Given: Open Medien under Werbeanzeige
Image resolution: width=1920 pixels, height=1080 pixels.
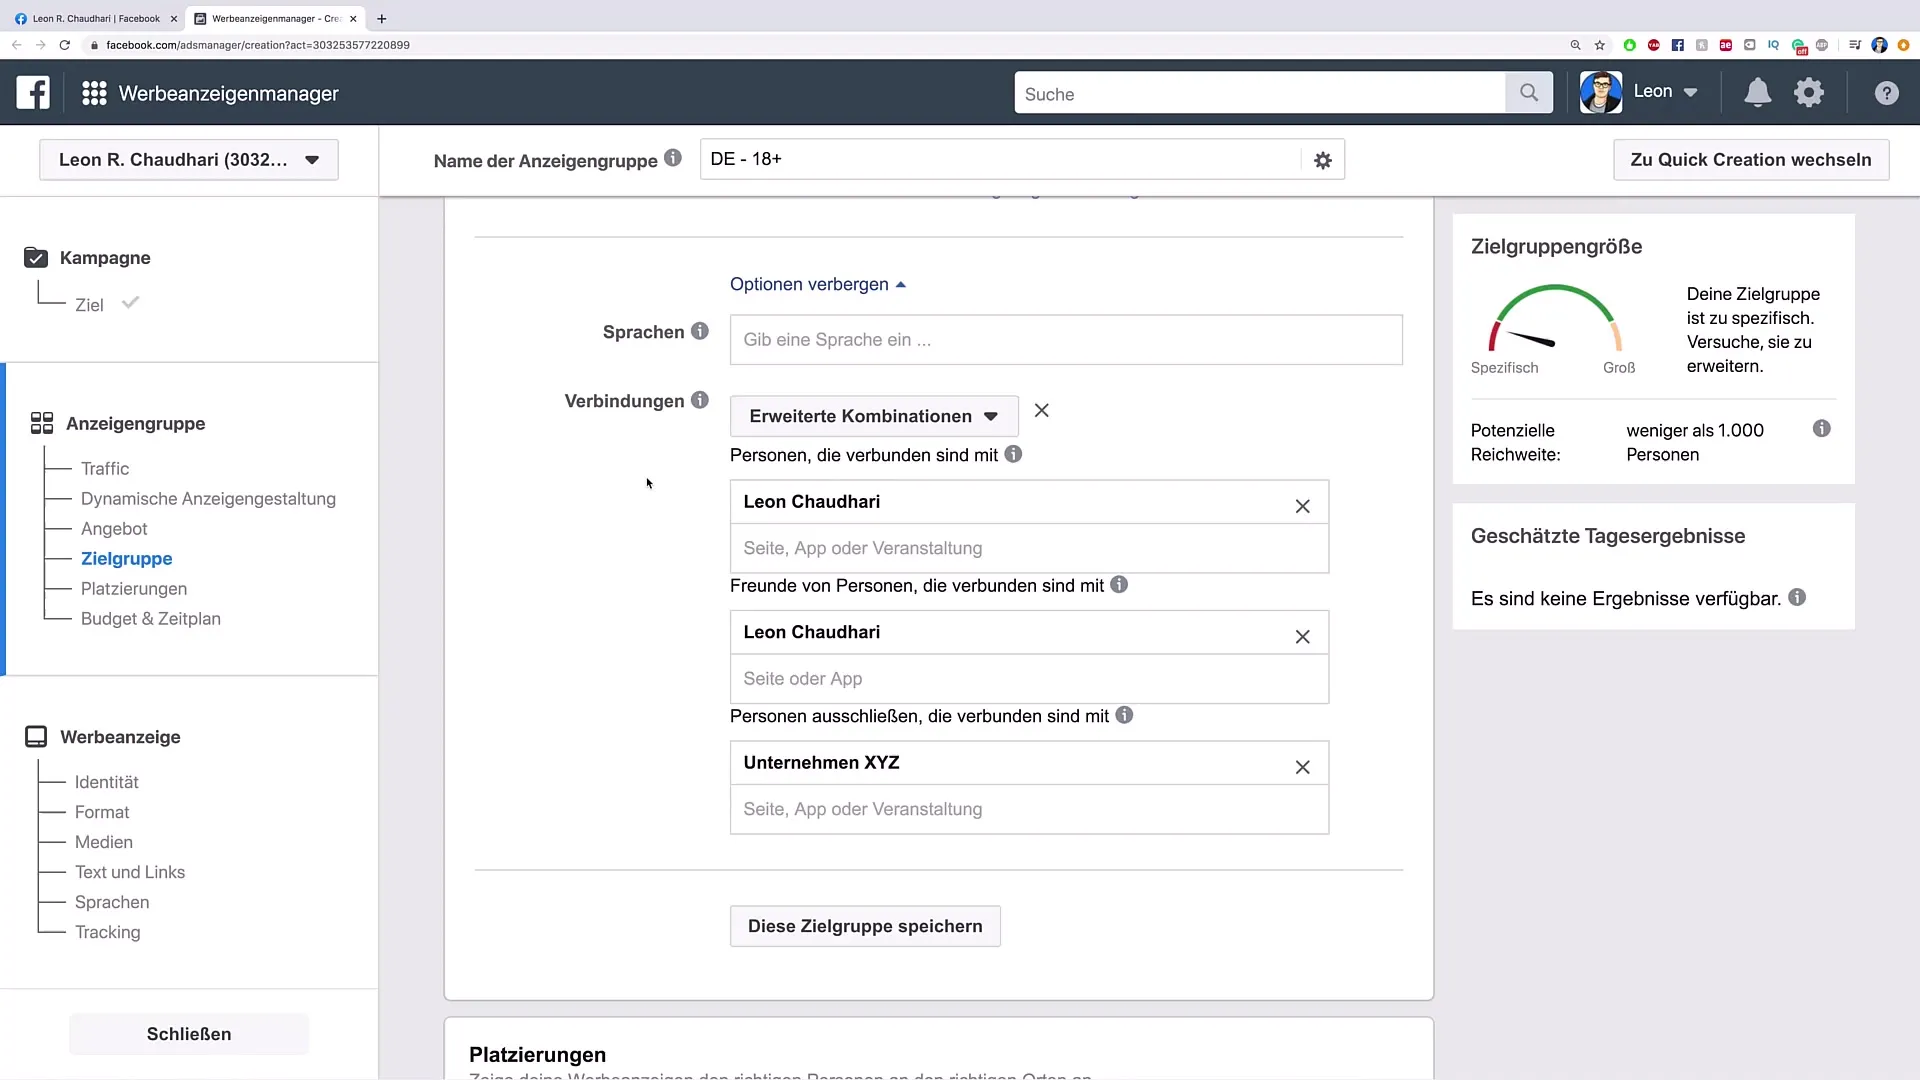Looking at the screenshot, I should 104,842.
